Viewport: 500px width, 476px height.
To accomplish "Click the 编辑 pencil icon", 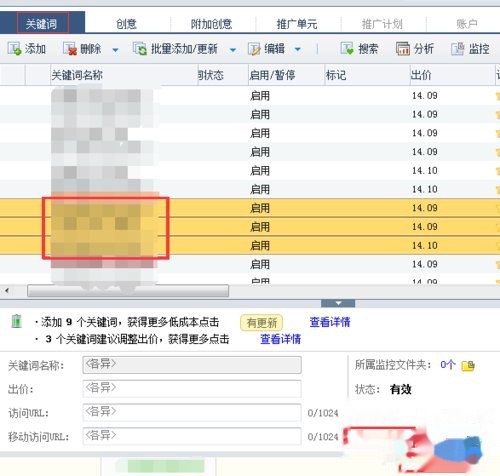I will tap(254, 49).
